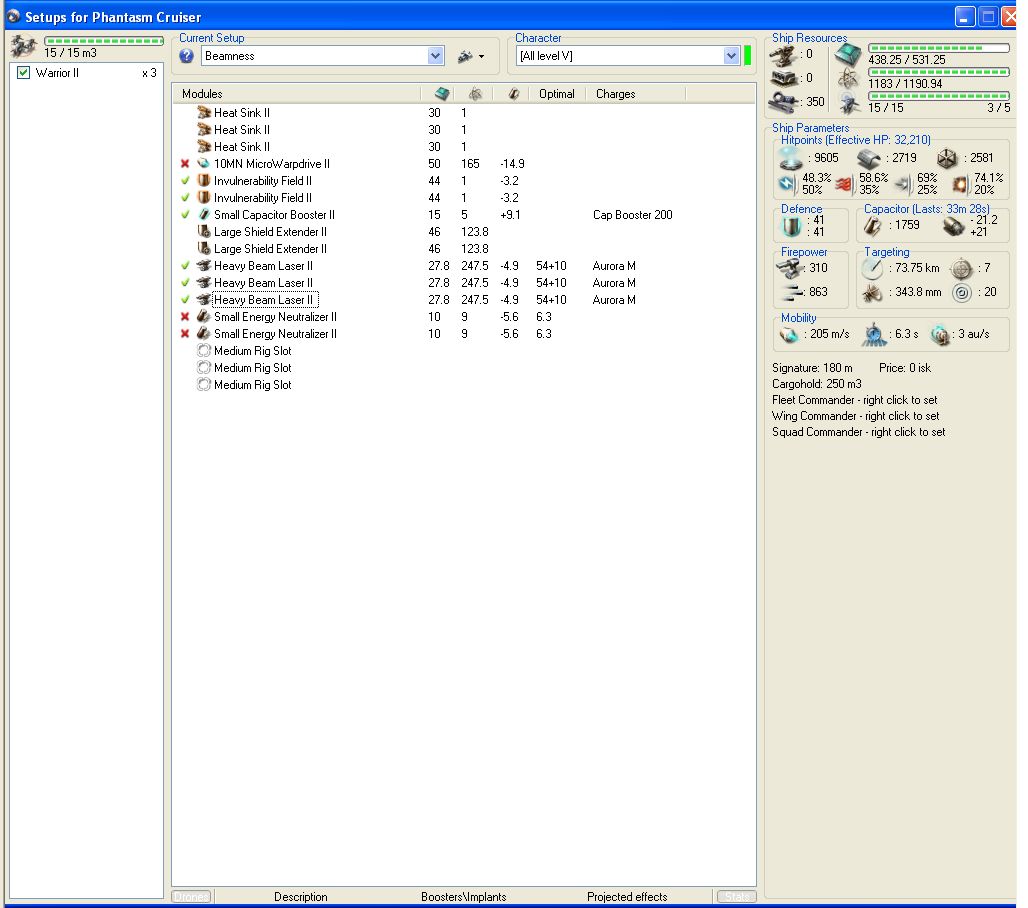Image resolution: width=1028 pixels, height=908 pixels.
Task: Expand the Current Setup Beamness combo box
Action: [x=435, y=56]
